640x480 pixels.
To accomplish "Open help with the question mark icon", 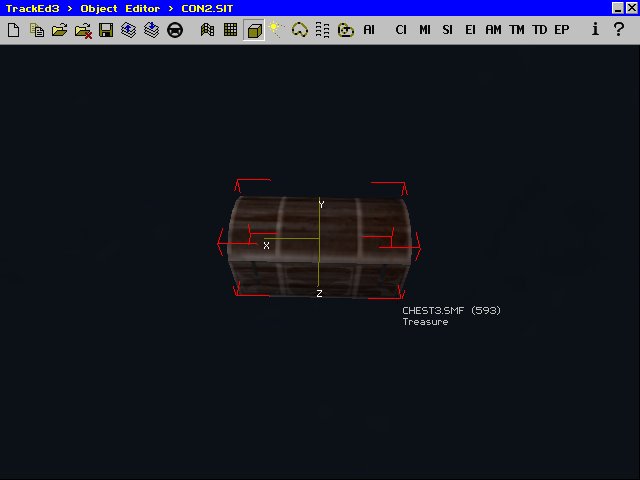I will [x=620, y=30].
